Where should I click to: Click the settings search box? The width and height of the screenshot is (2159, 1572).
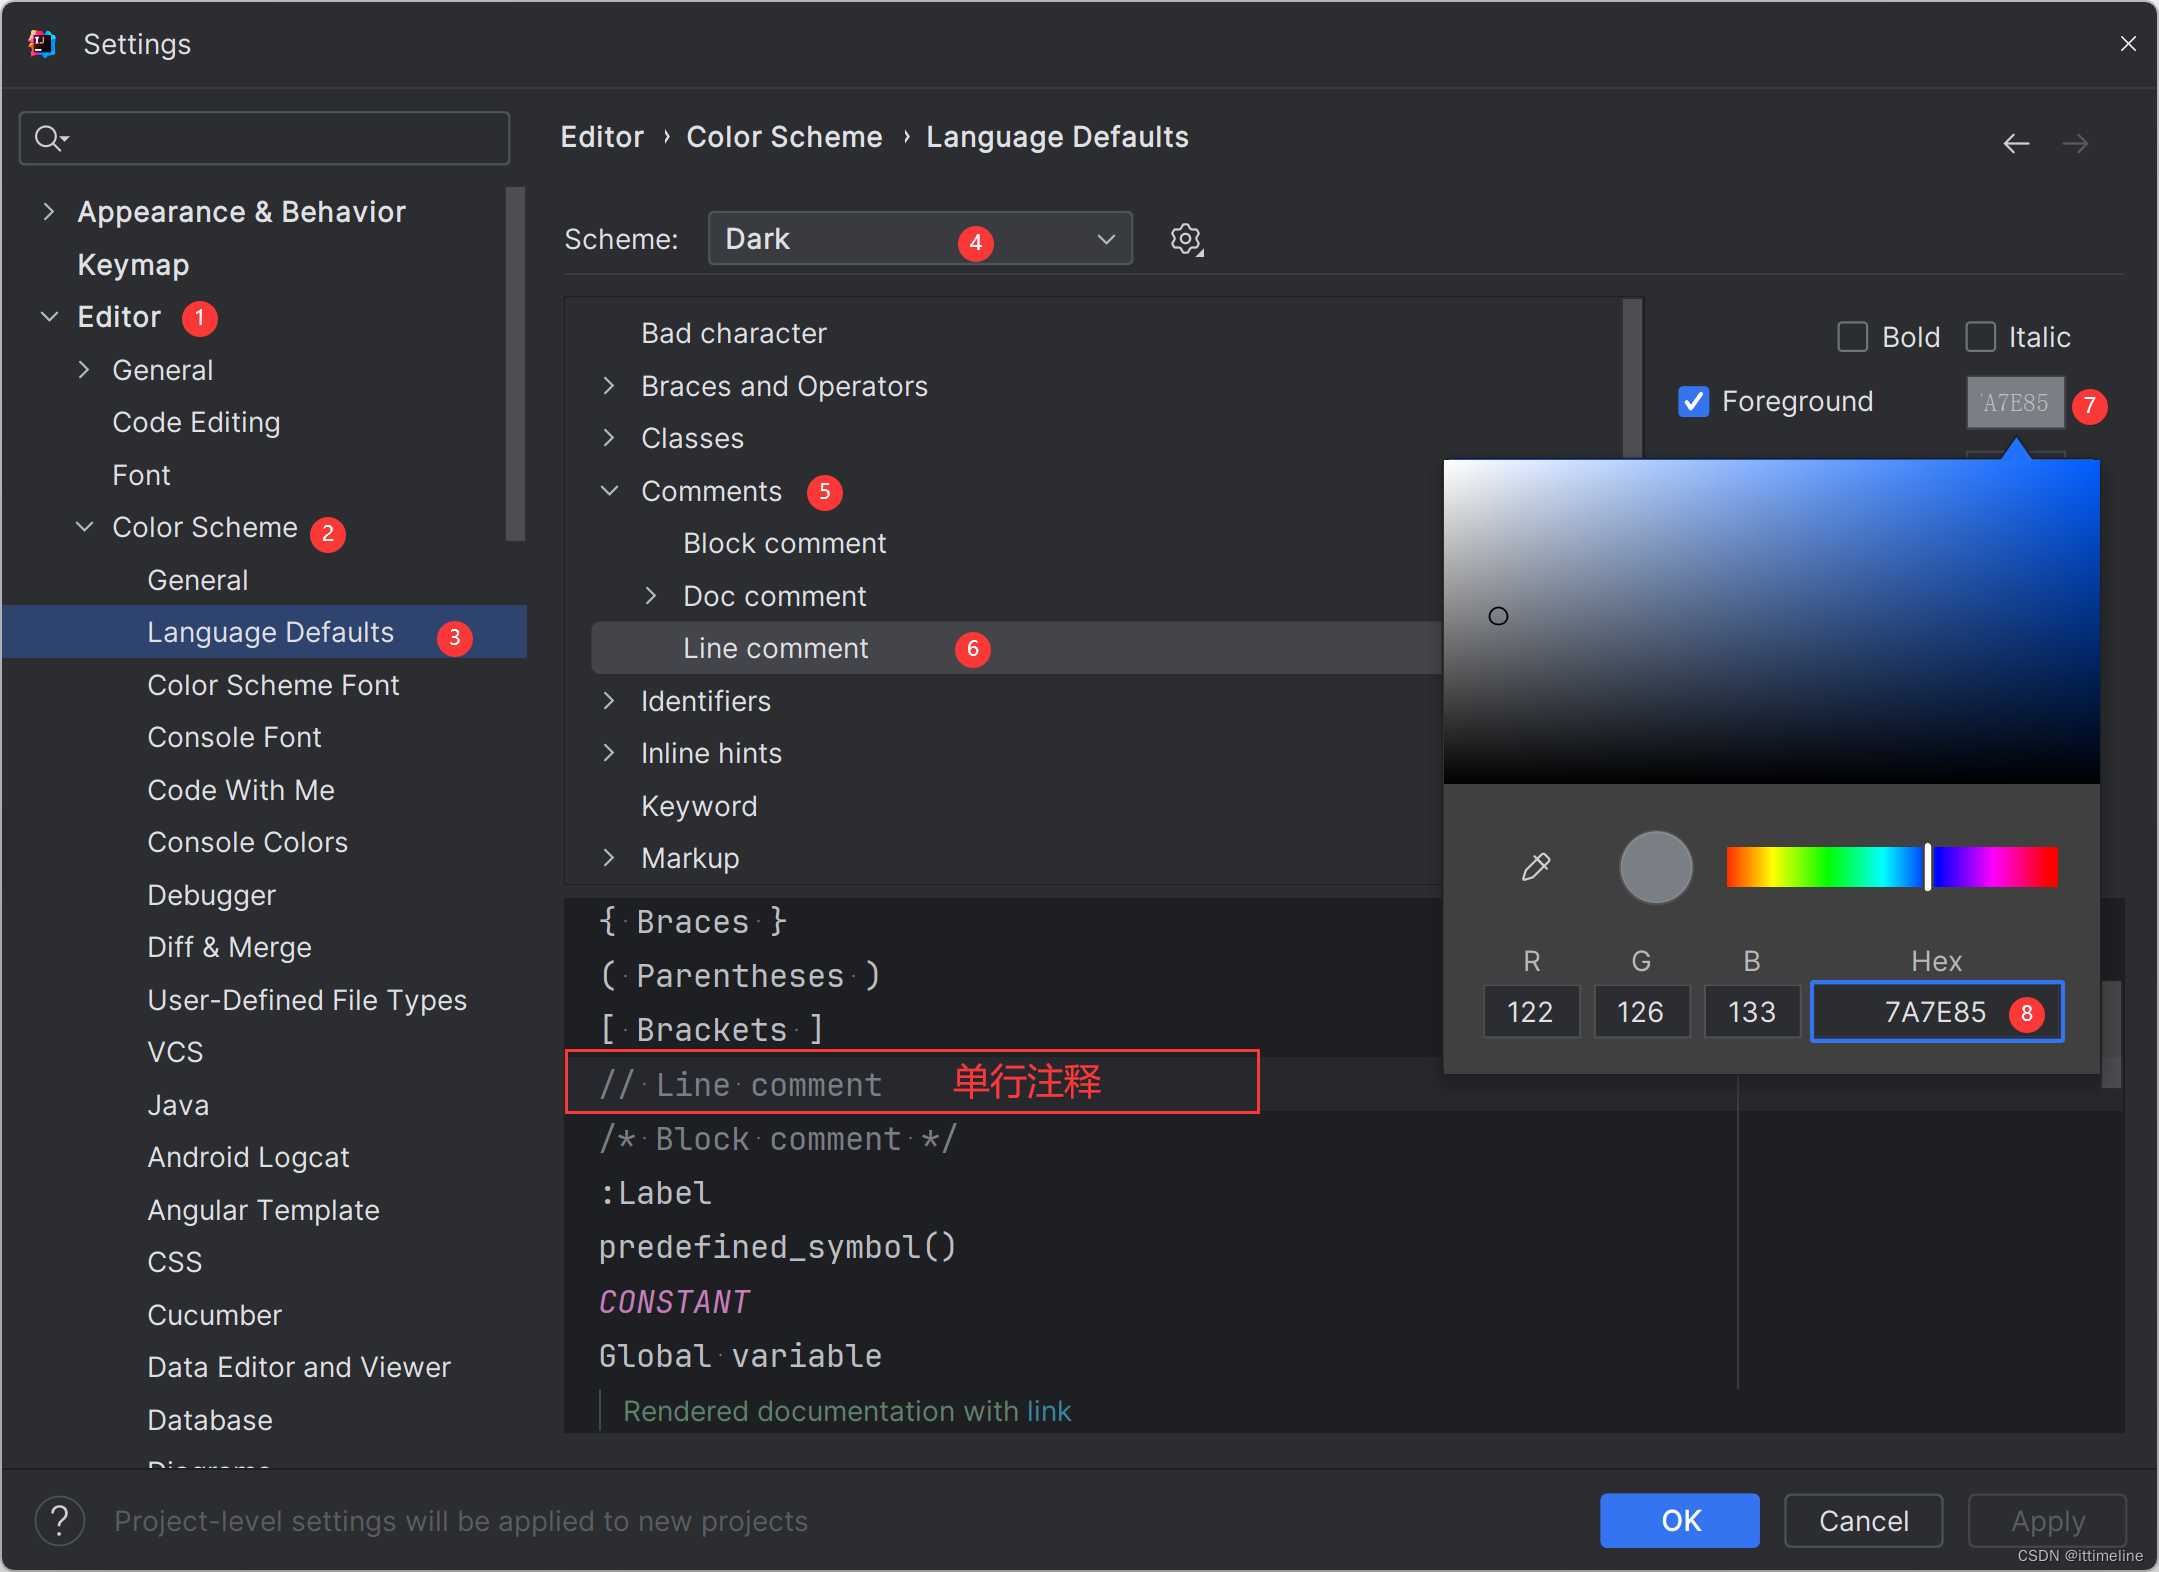point(264,138)
